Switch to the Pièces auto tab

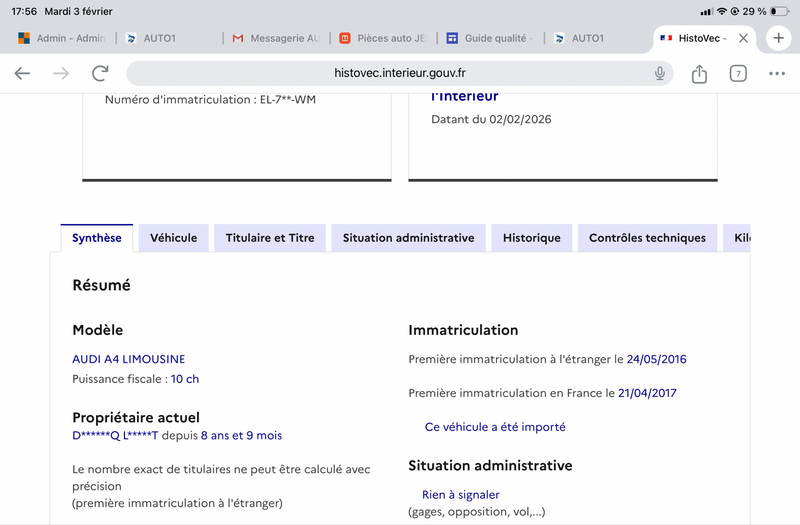(382, 38)
